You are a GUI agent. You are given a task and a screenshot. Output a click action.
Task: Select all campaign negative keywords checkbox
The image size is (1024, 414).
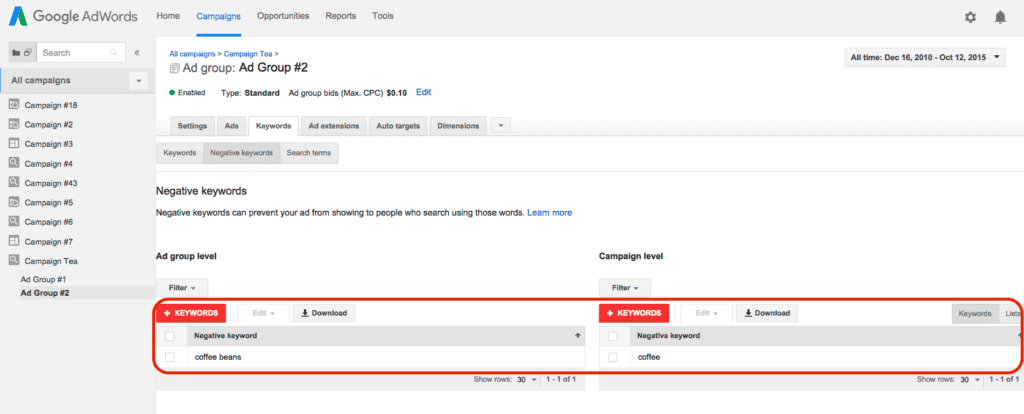tap(613, 336)
